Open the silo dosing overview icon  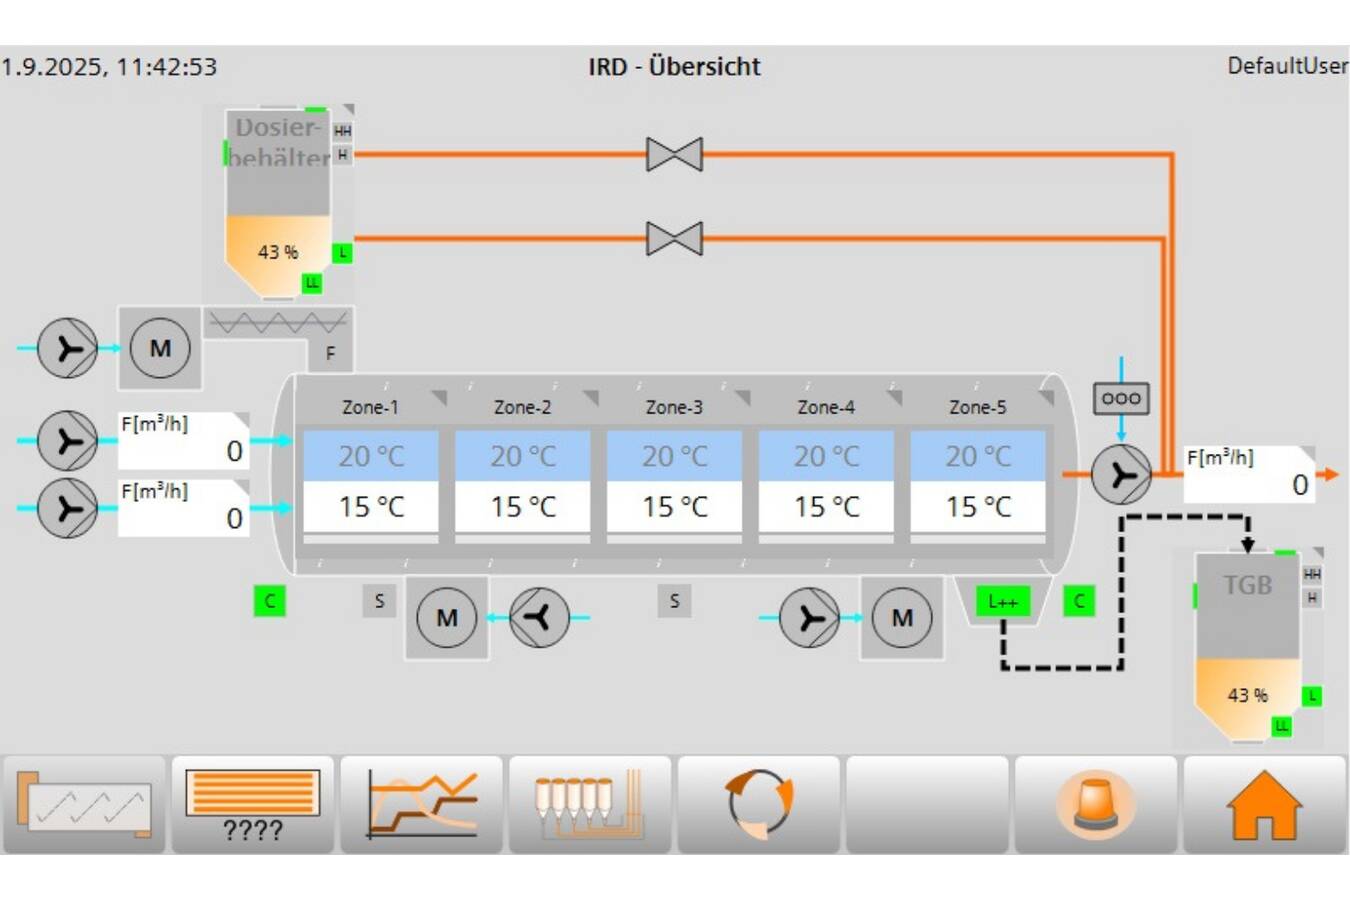pos(589,805)
